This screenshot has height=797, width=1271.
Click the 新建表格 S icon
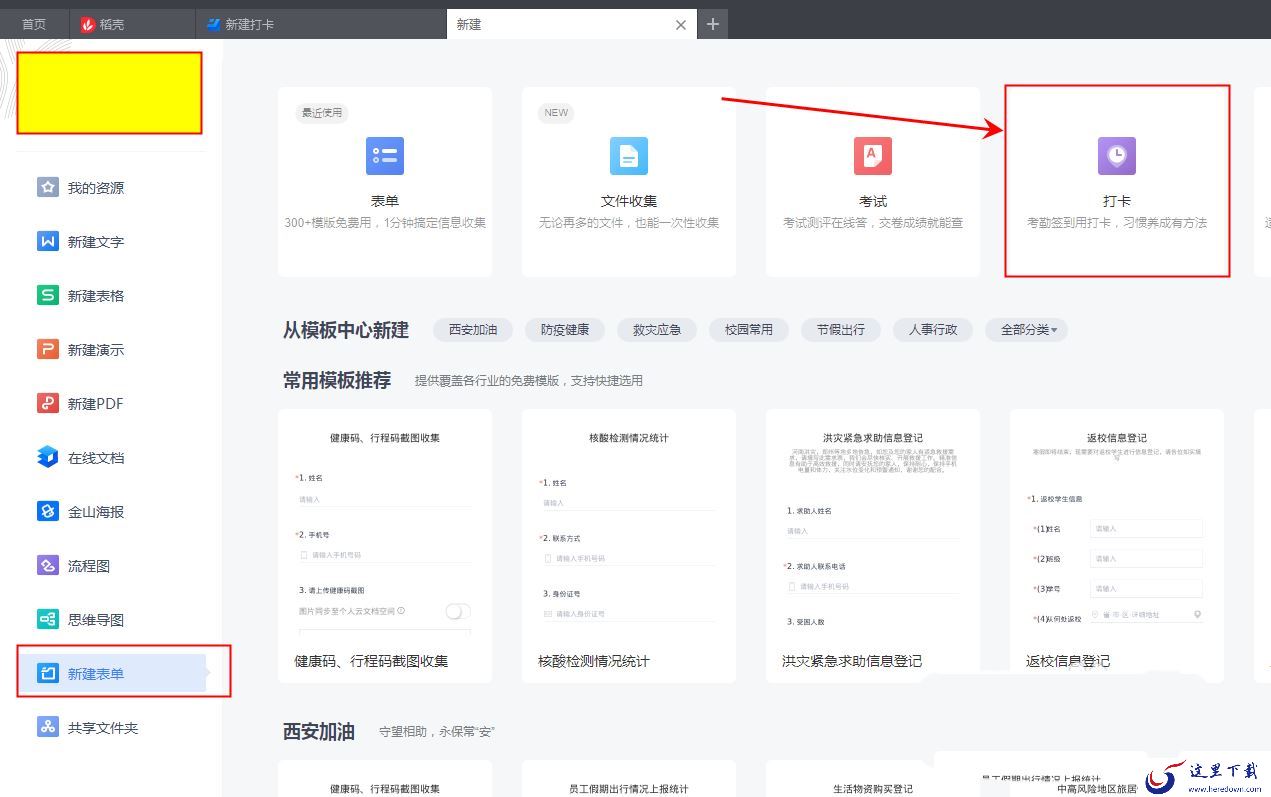[x=48, y=295]
